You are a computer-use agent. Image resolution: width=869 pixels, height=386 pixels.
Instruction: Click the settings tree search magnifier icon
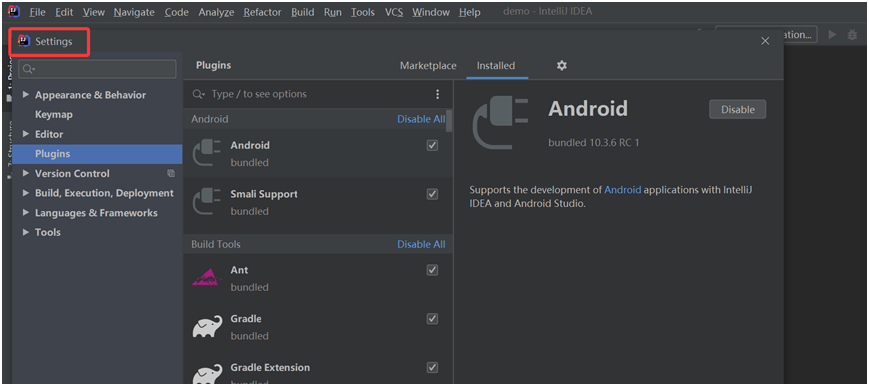point(29,69)
